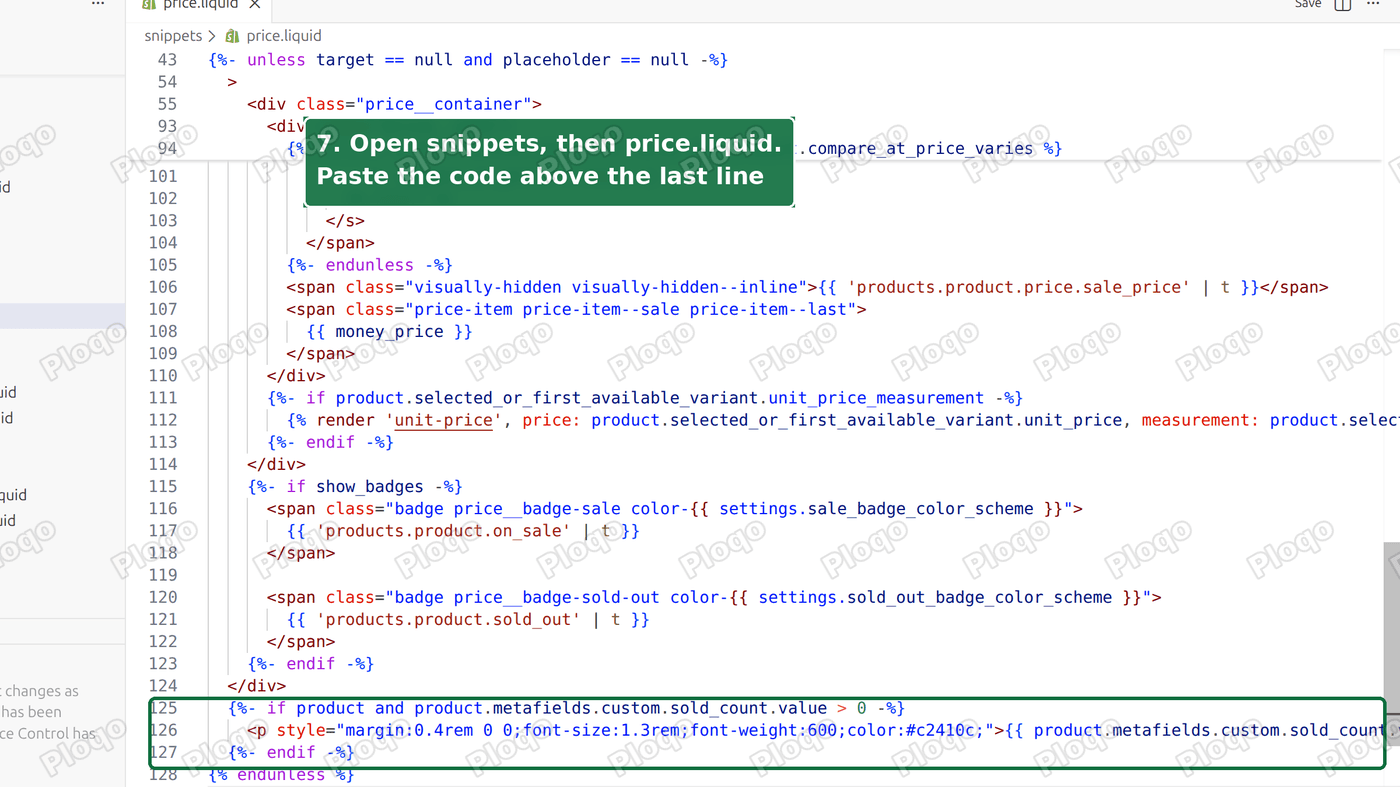Click the Save button
Screen dimensions: 1400x787
pos(1308,4)
